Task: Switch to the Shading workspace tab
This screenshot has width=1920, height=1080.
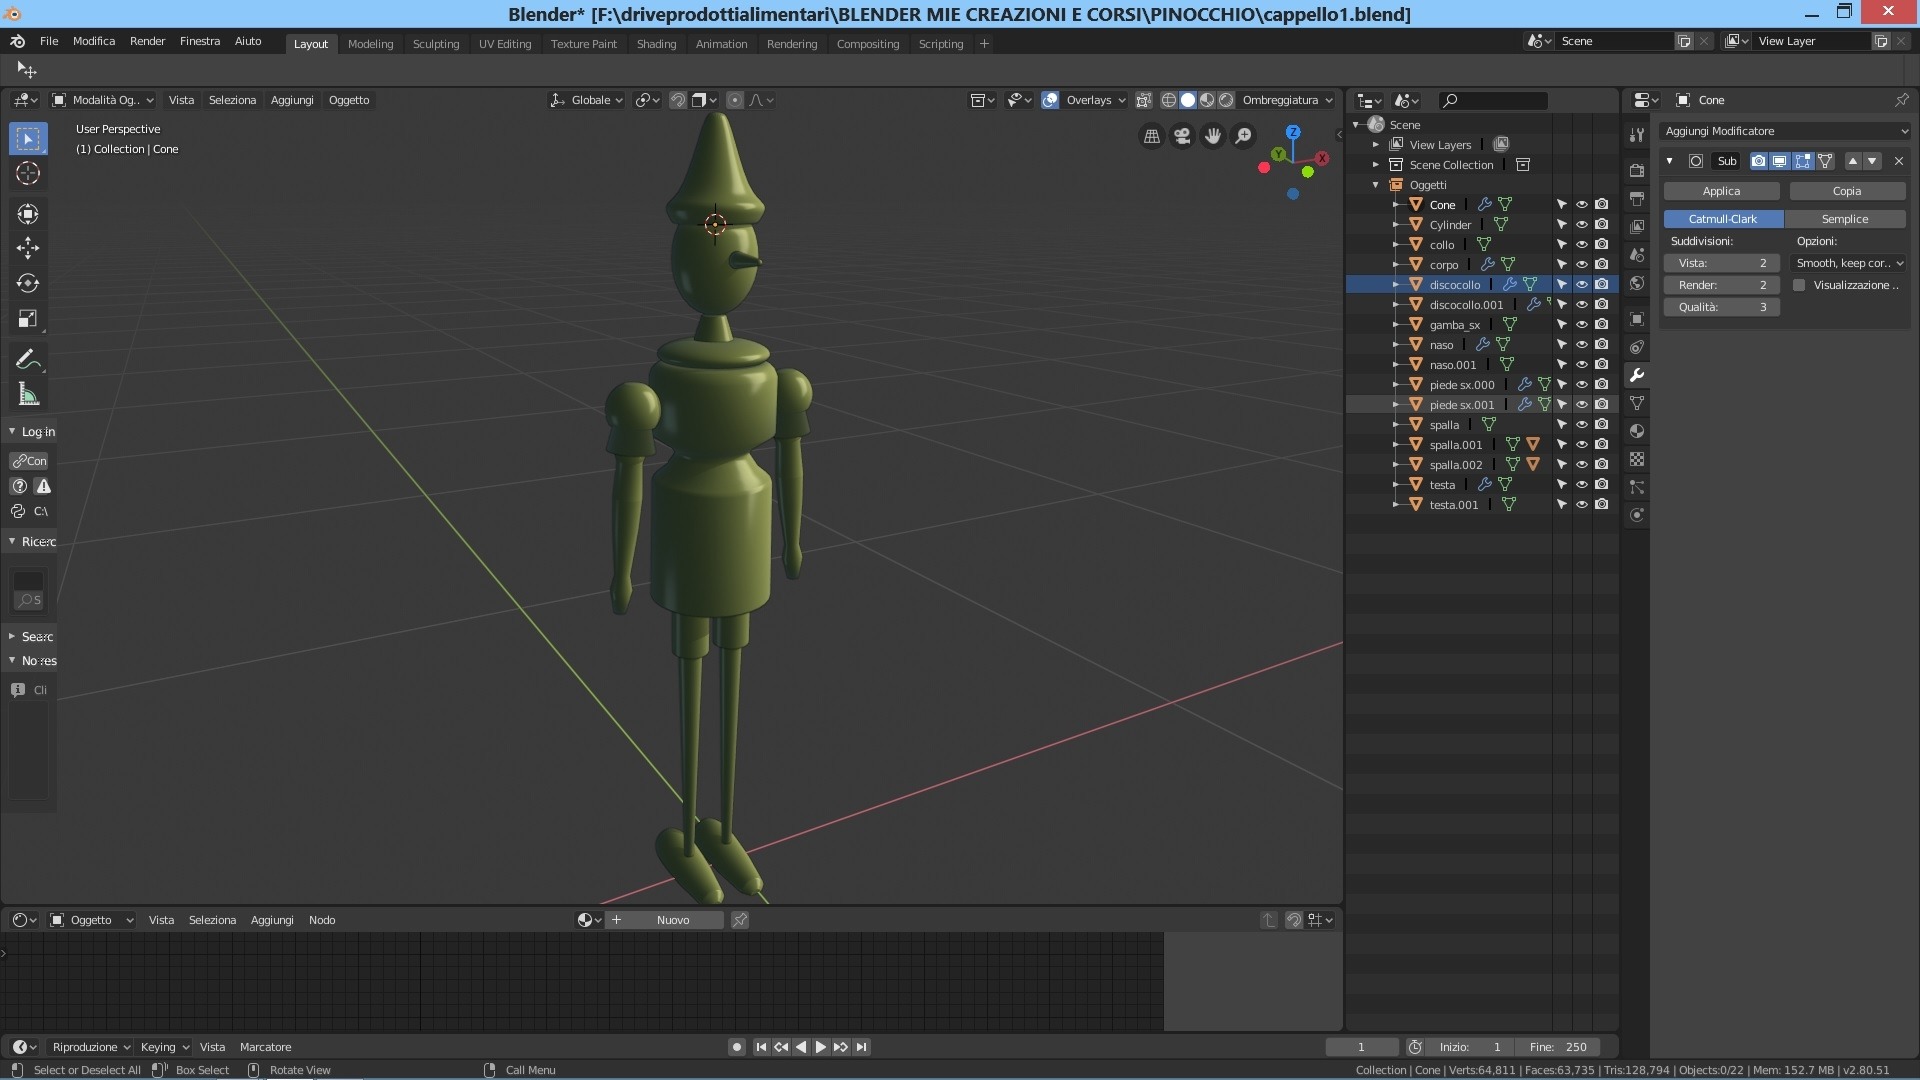Action: coord(656,44)
